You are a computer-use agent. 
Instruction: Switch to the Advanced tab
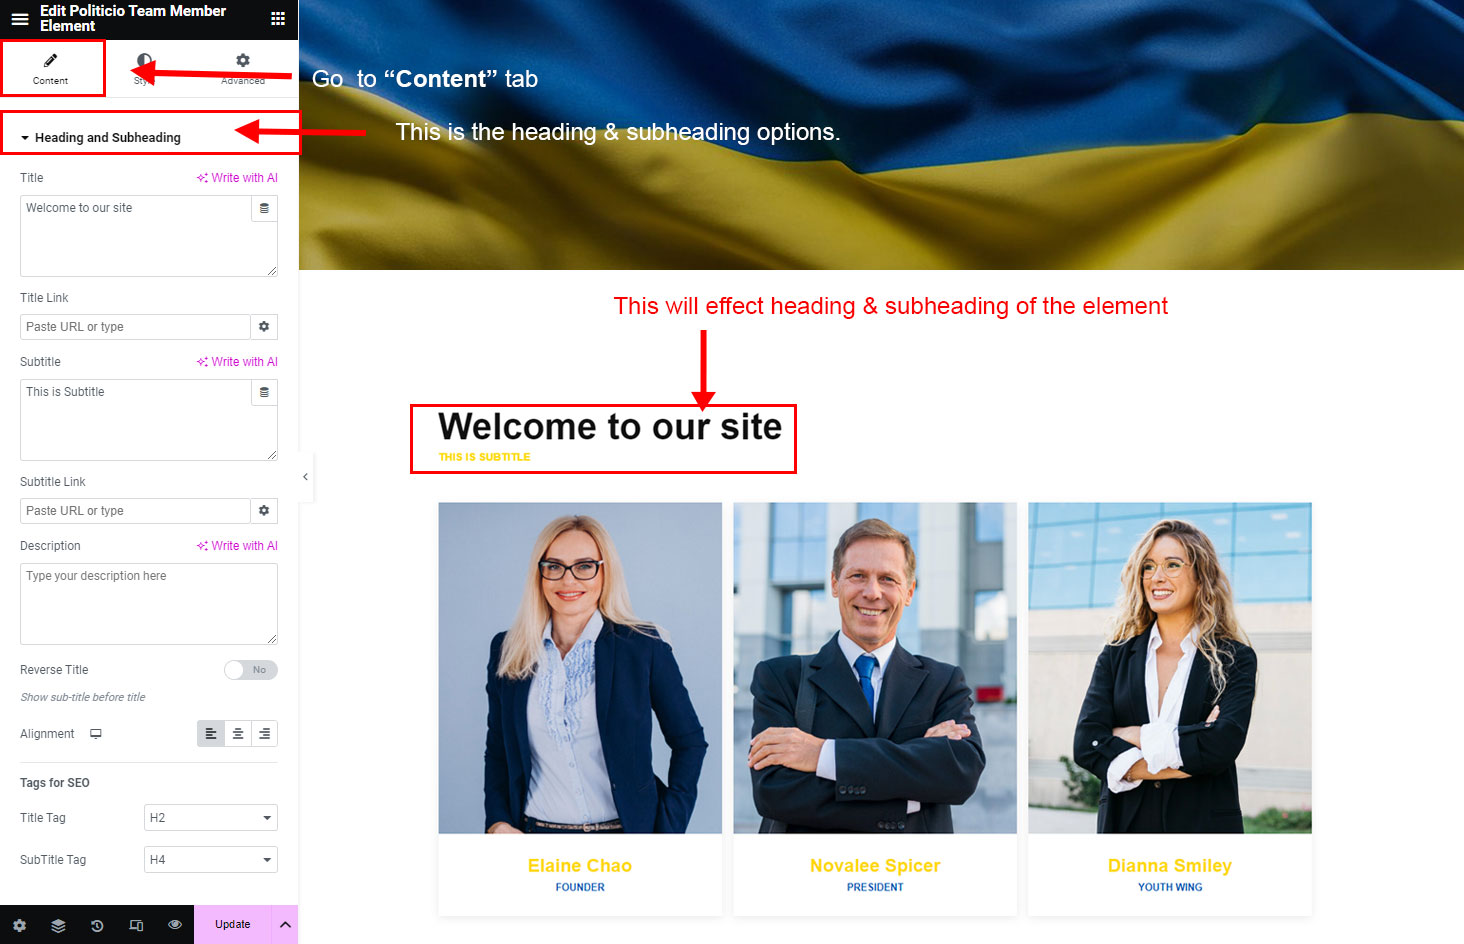(x=243, y=69)
